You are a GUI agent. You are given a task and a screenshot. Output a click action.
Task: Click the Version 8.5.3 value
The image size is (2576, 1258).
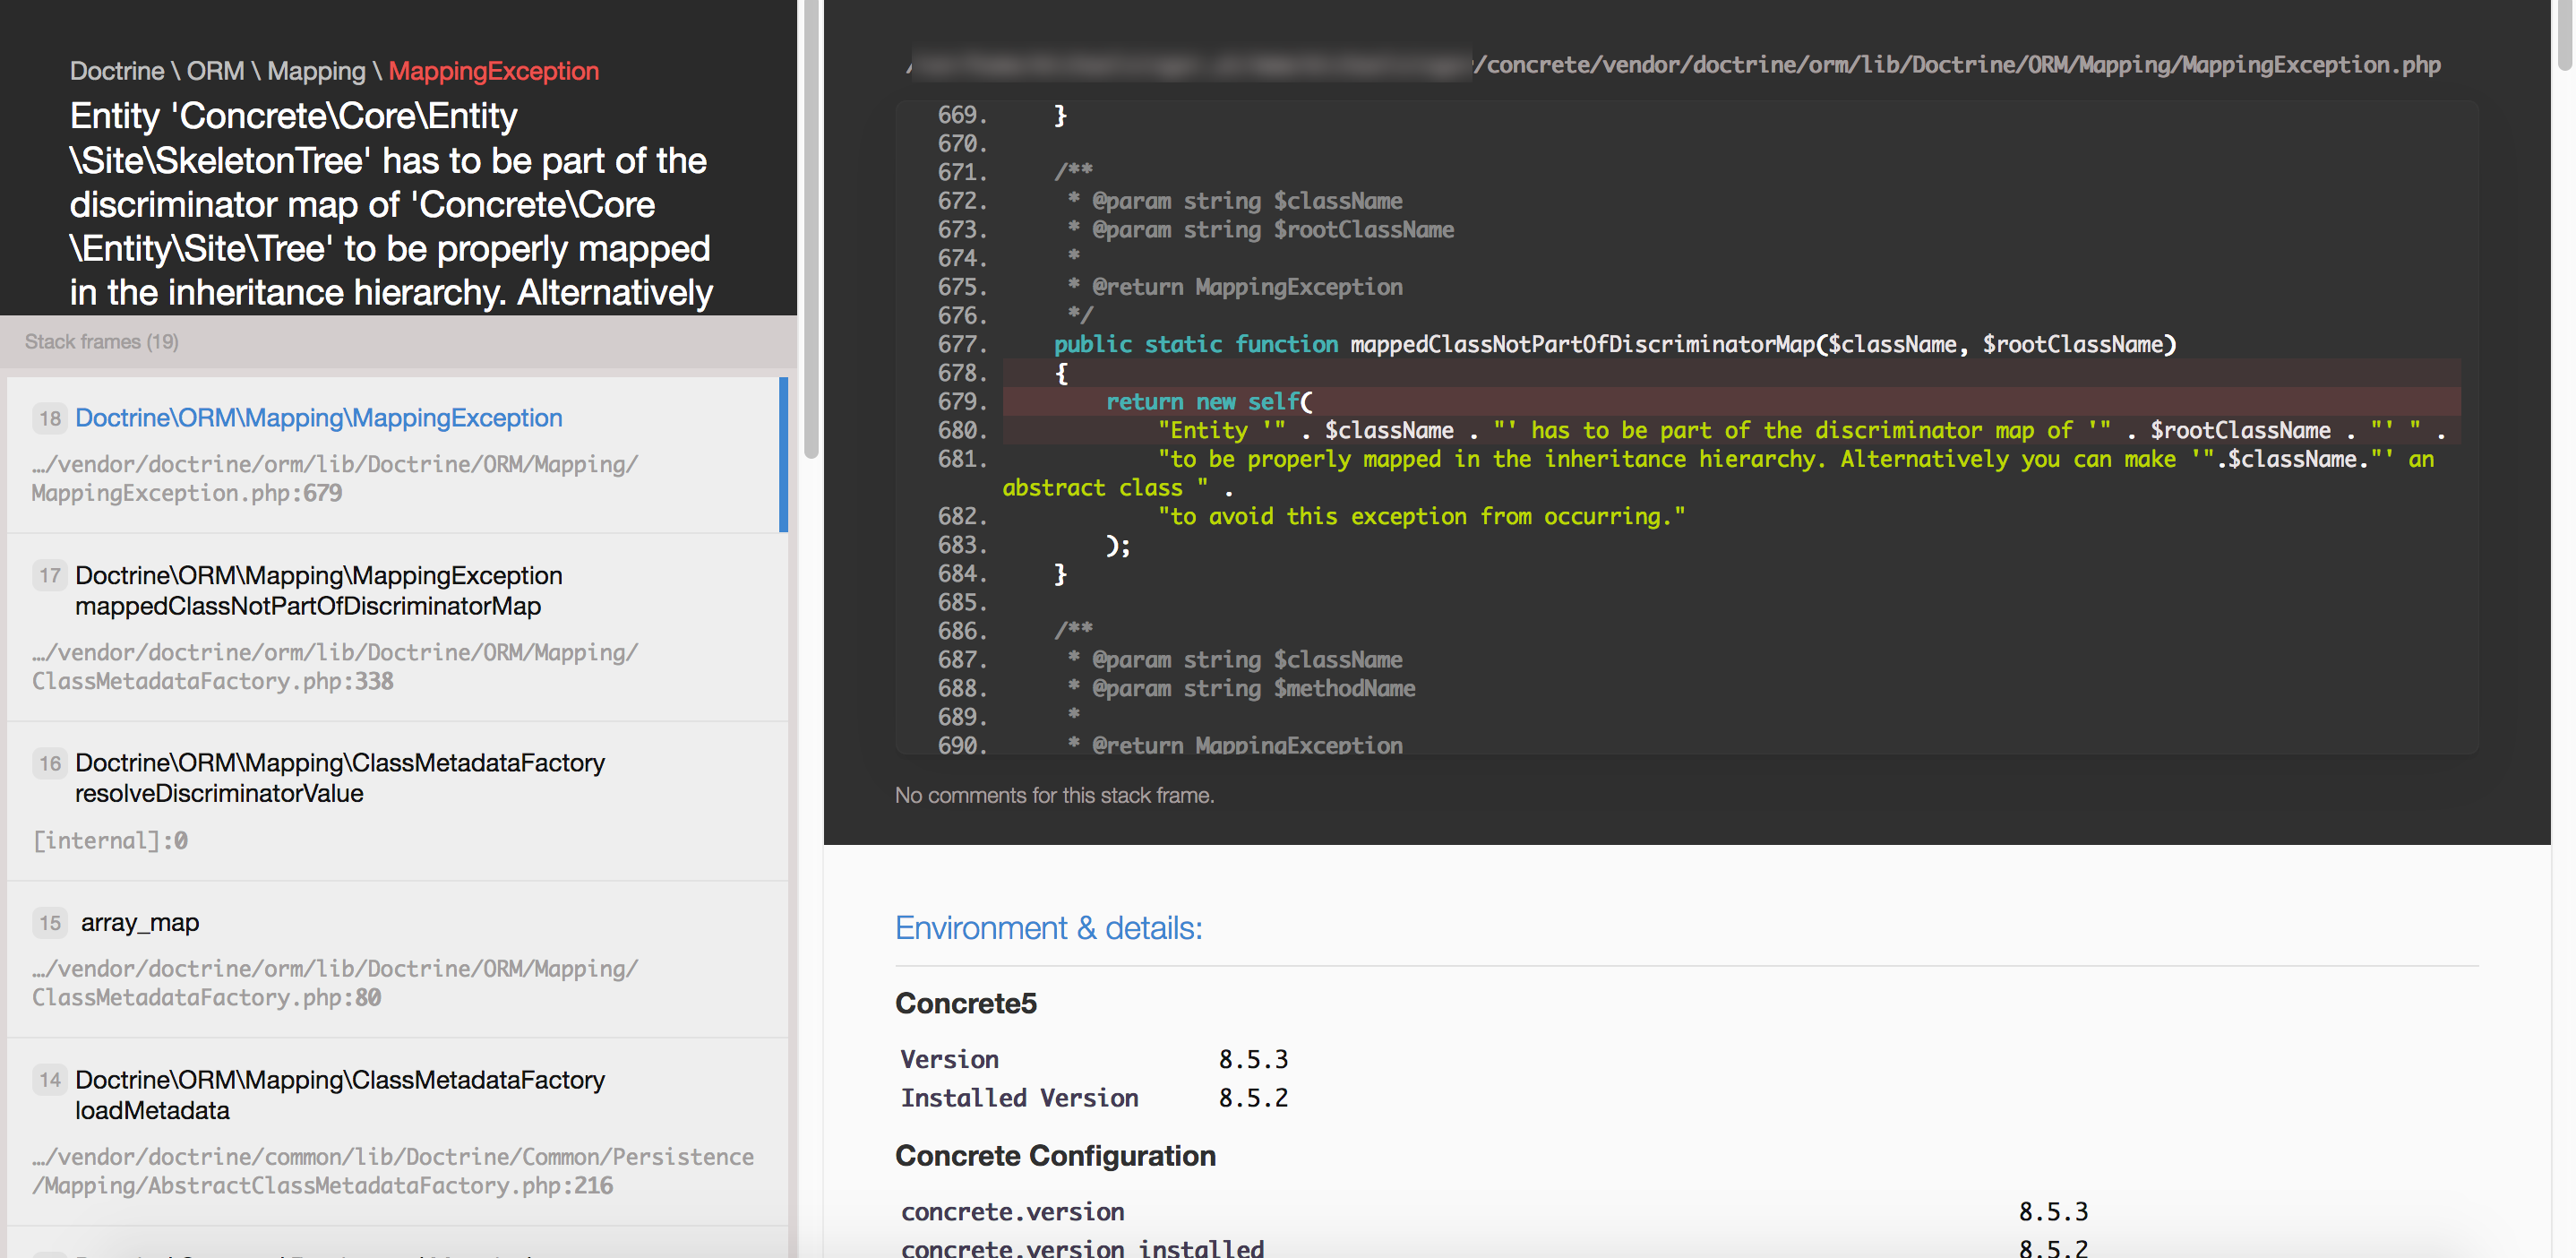[x=1253, y=1059]
